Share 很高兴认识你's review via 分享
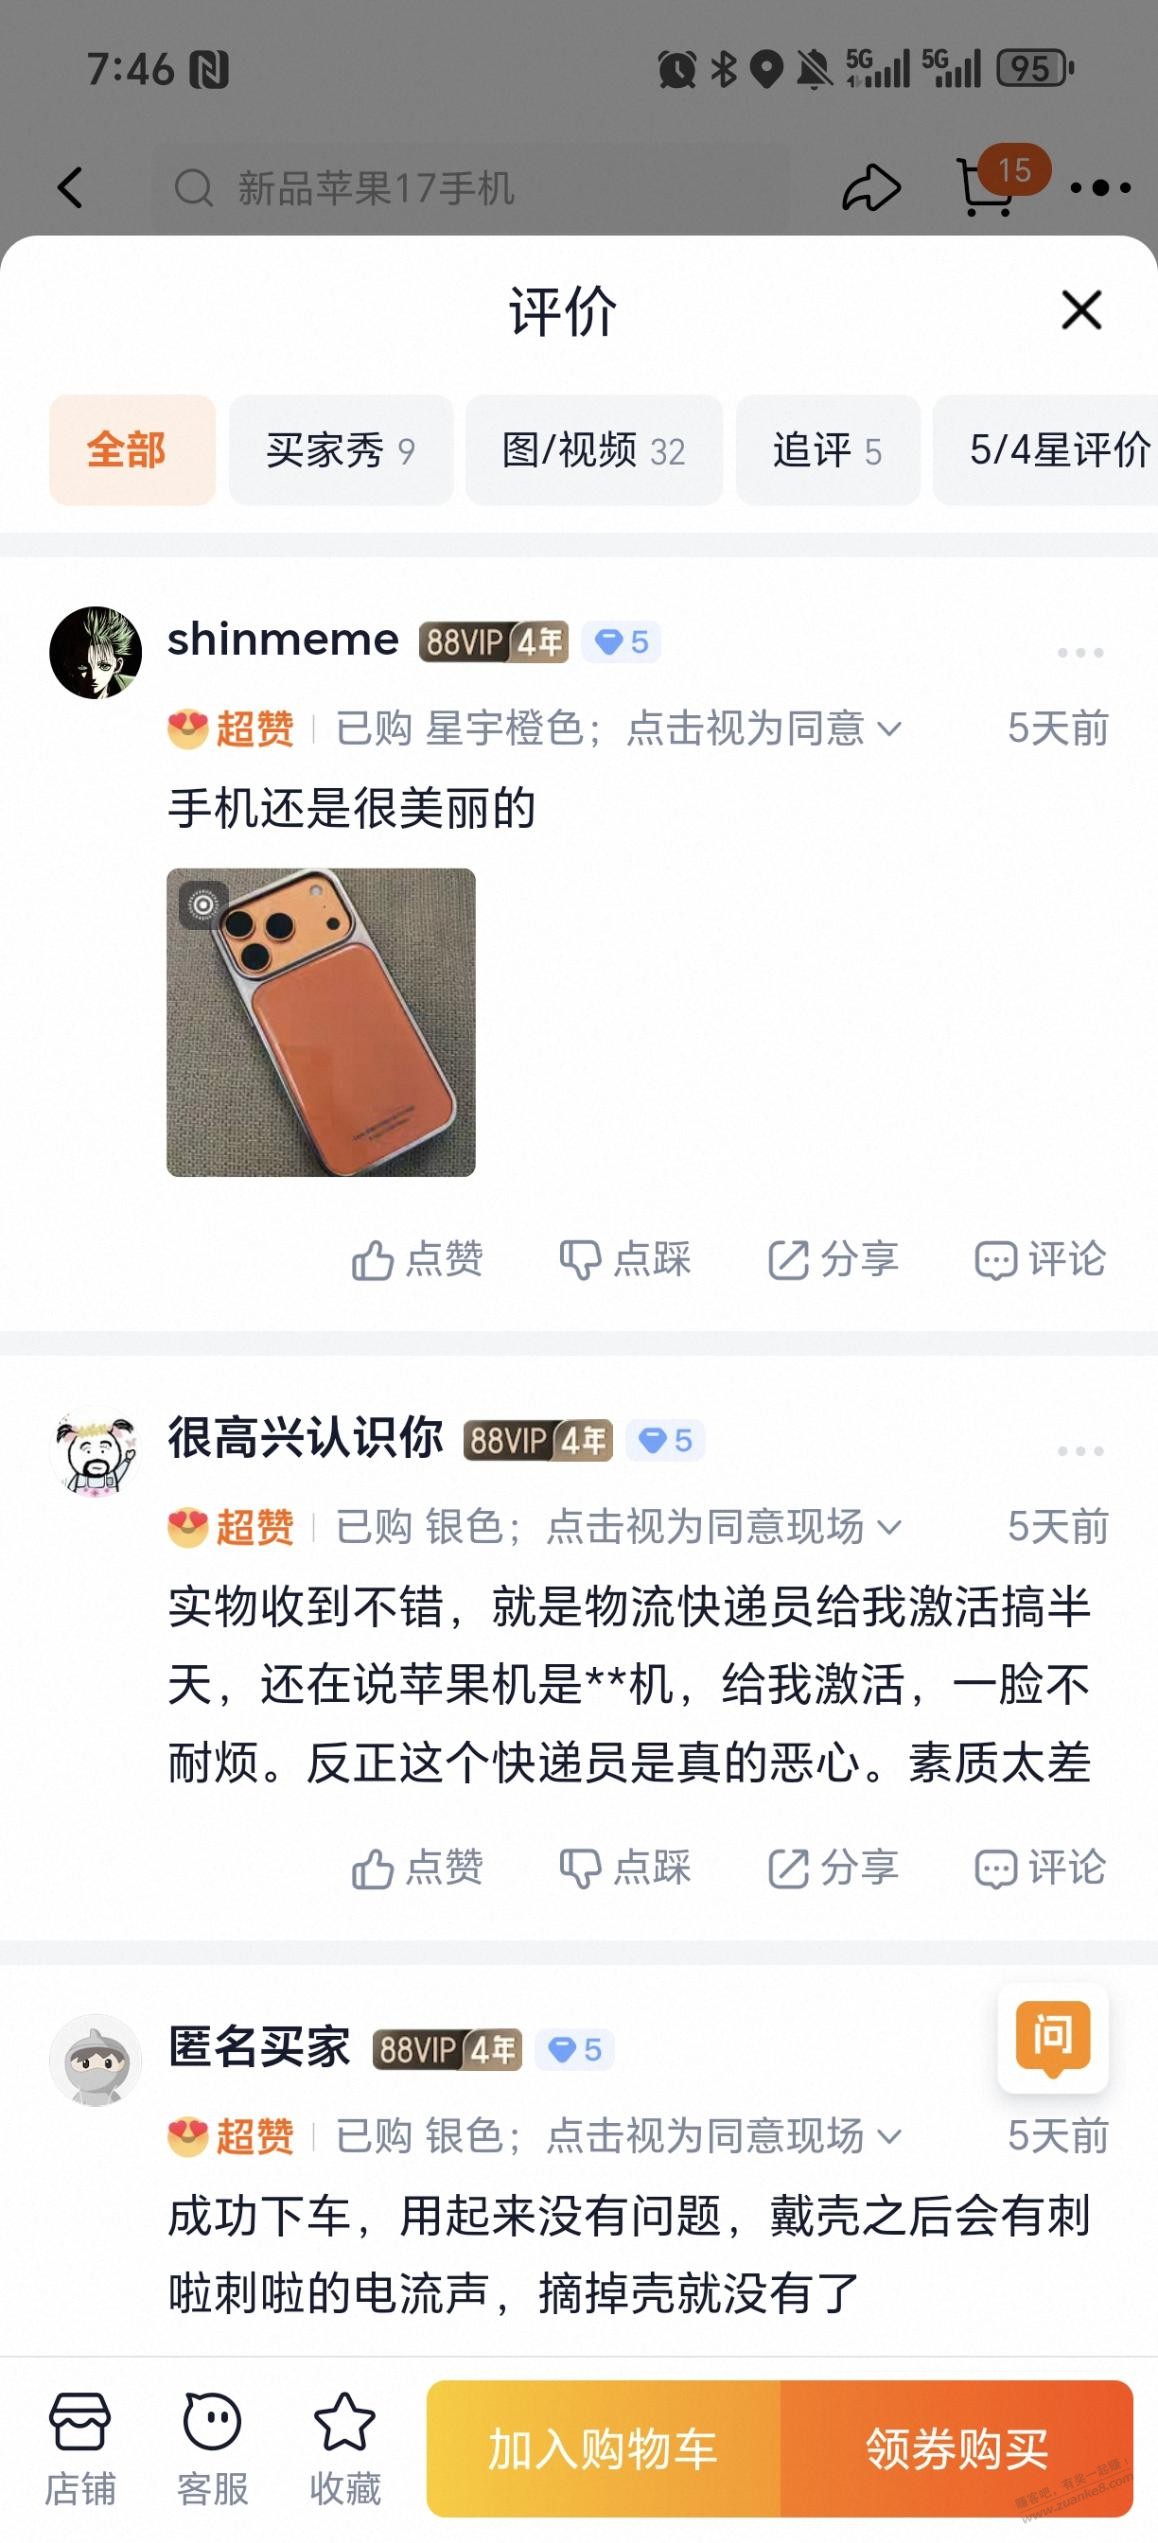 pyautogui.click(x=833, y=1868)
